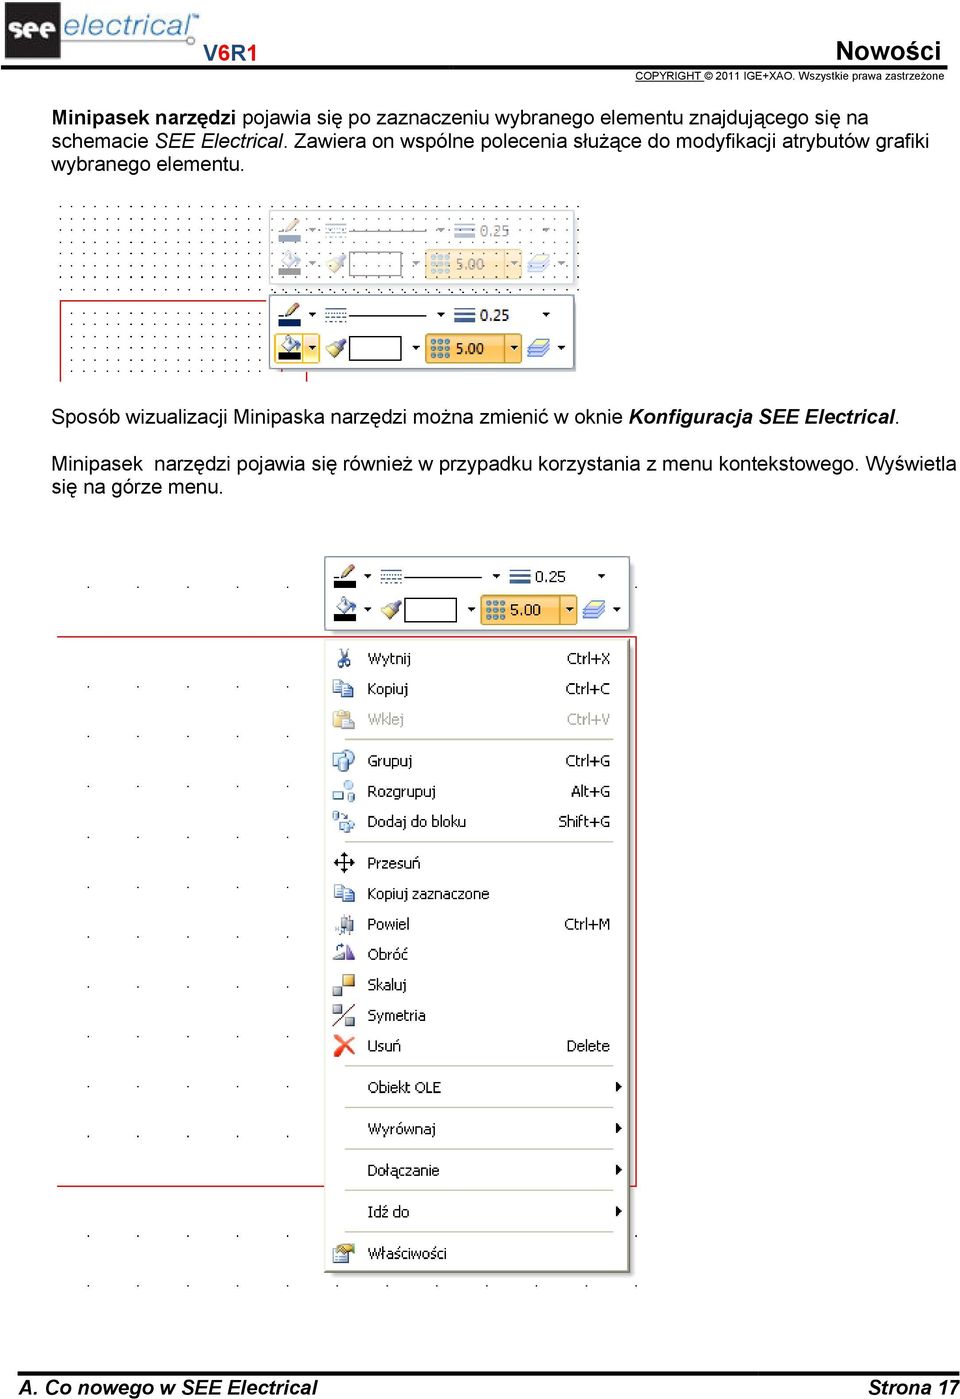
Task: Click the faded toolbar's fill bucket icon
Action: [x=289, y=264]
